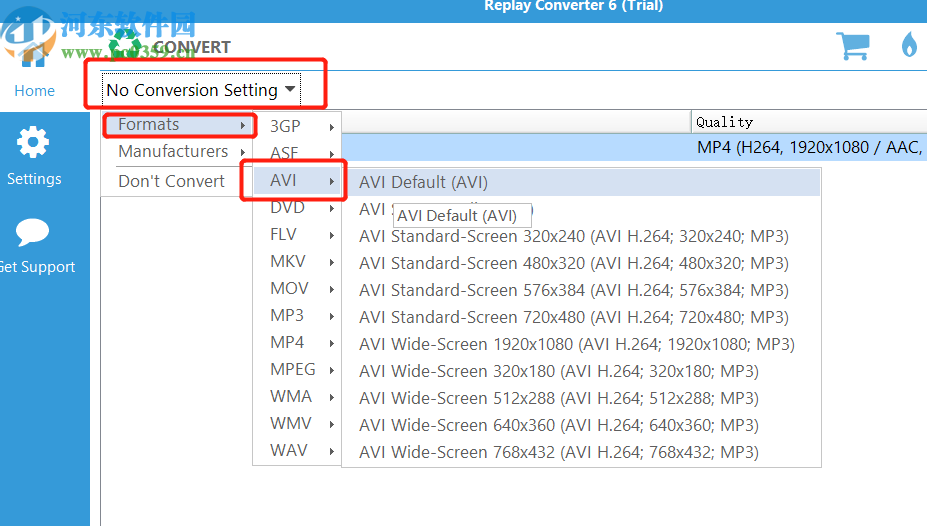Select AVI Standard-Screen 320x240 preset

[581, 236]
